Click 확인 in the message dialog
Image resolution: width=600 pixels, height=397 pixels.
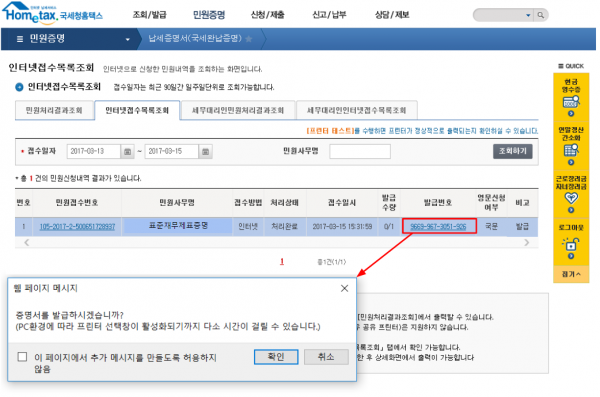(x=276, y=357)
